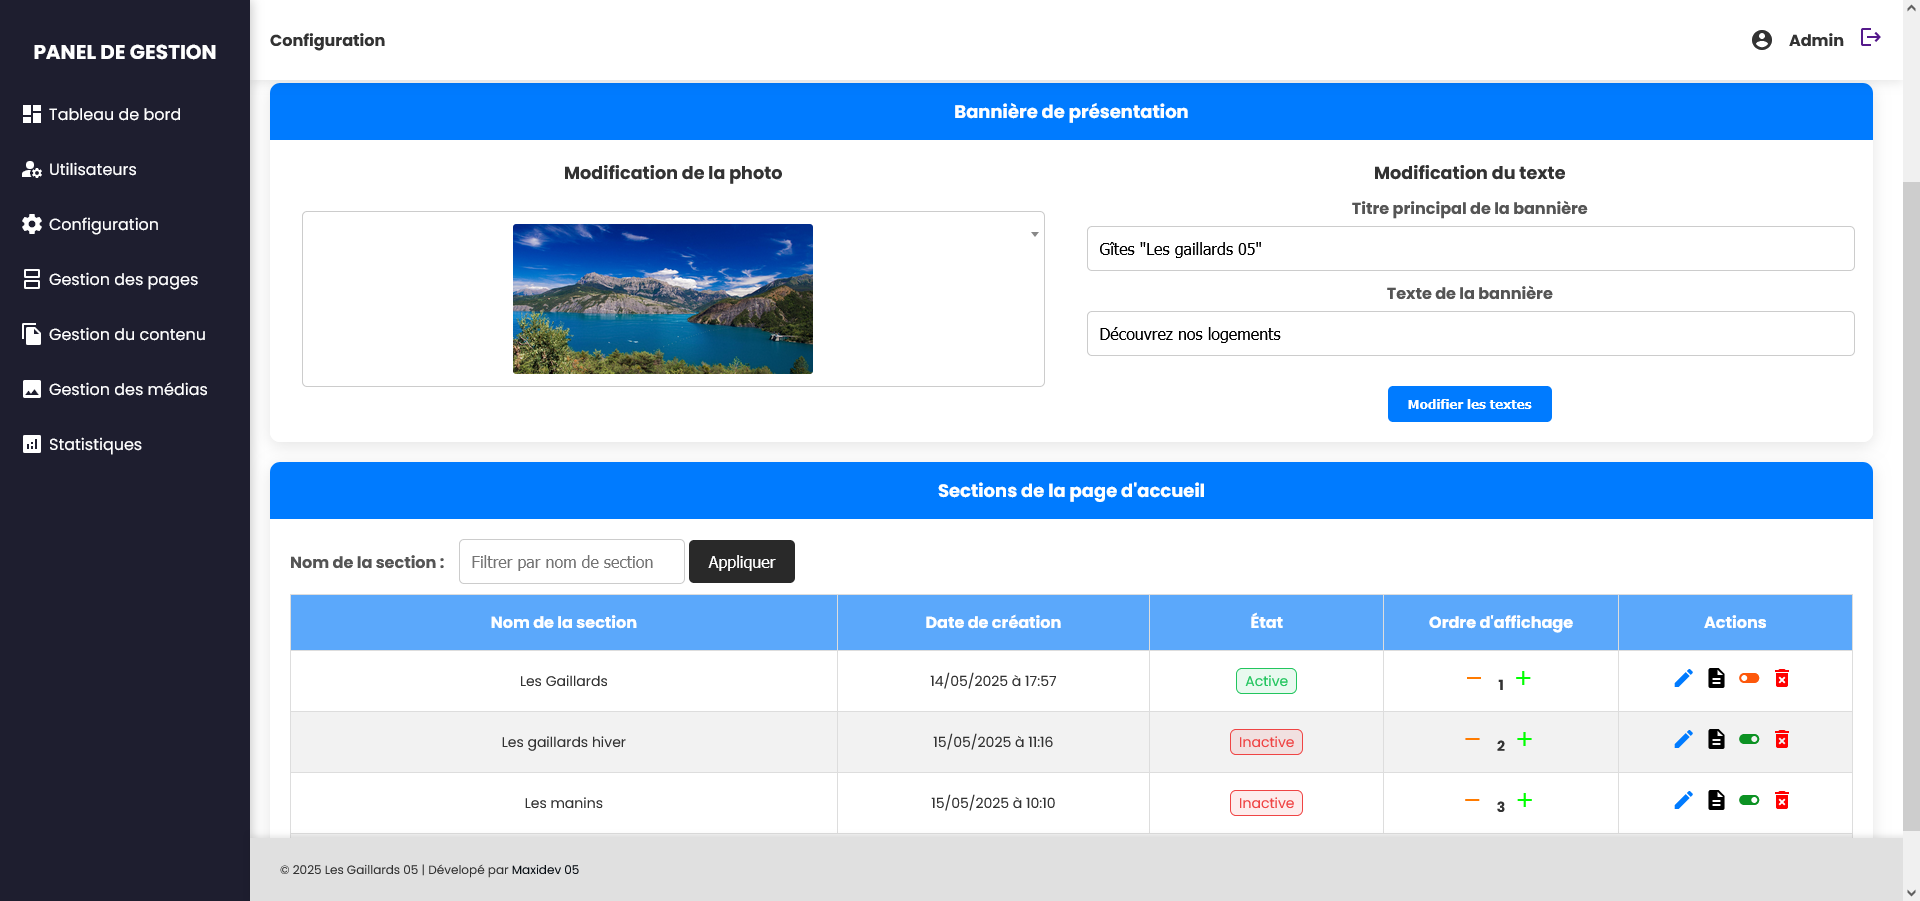The image size is (1920, 901).
Task: Click the Date de création column header
Action: pos(993,622)
